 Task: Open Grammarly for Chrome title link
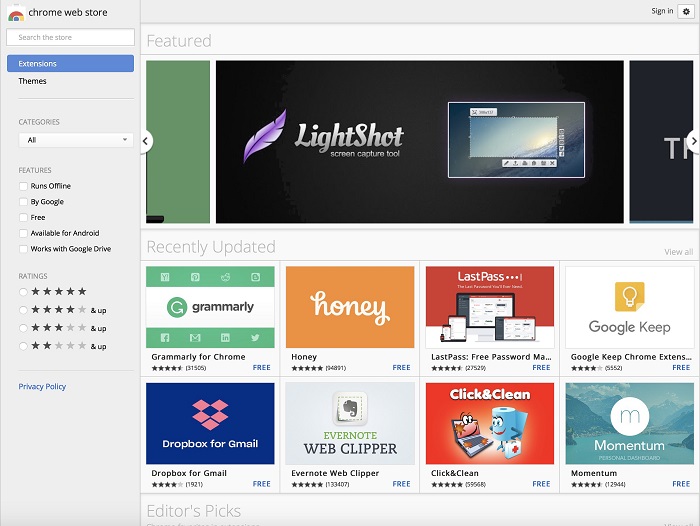click(x=198, y=357)
